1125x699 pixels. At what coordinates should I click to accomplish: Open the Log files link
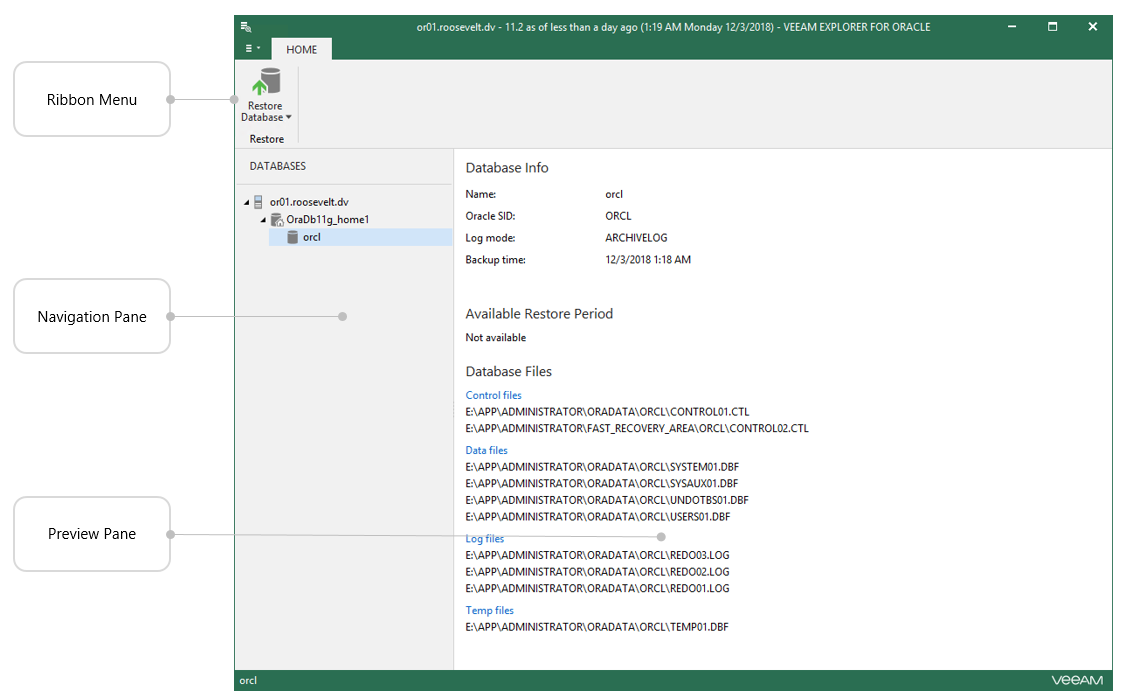485,539
